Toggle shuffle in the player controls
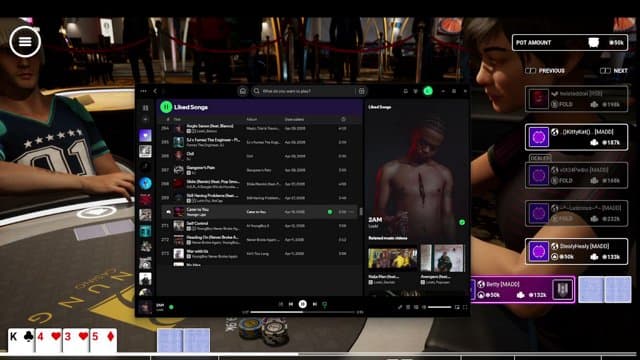Screen dimensions: 640x360 pos(280,304)
